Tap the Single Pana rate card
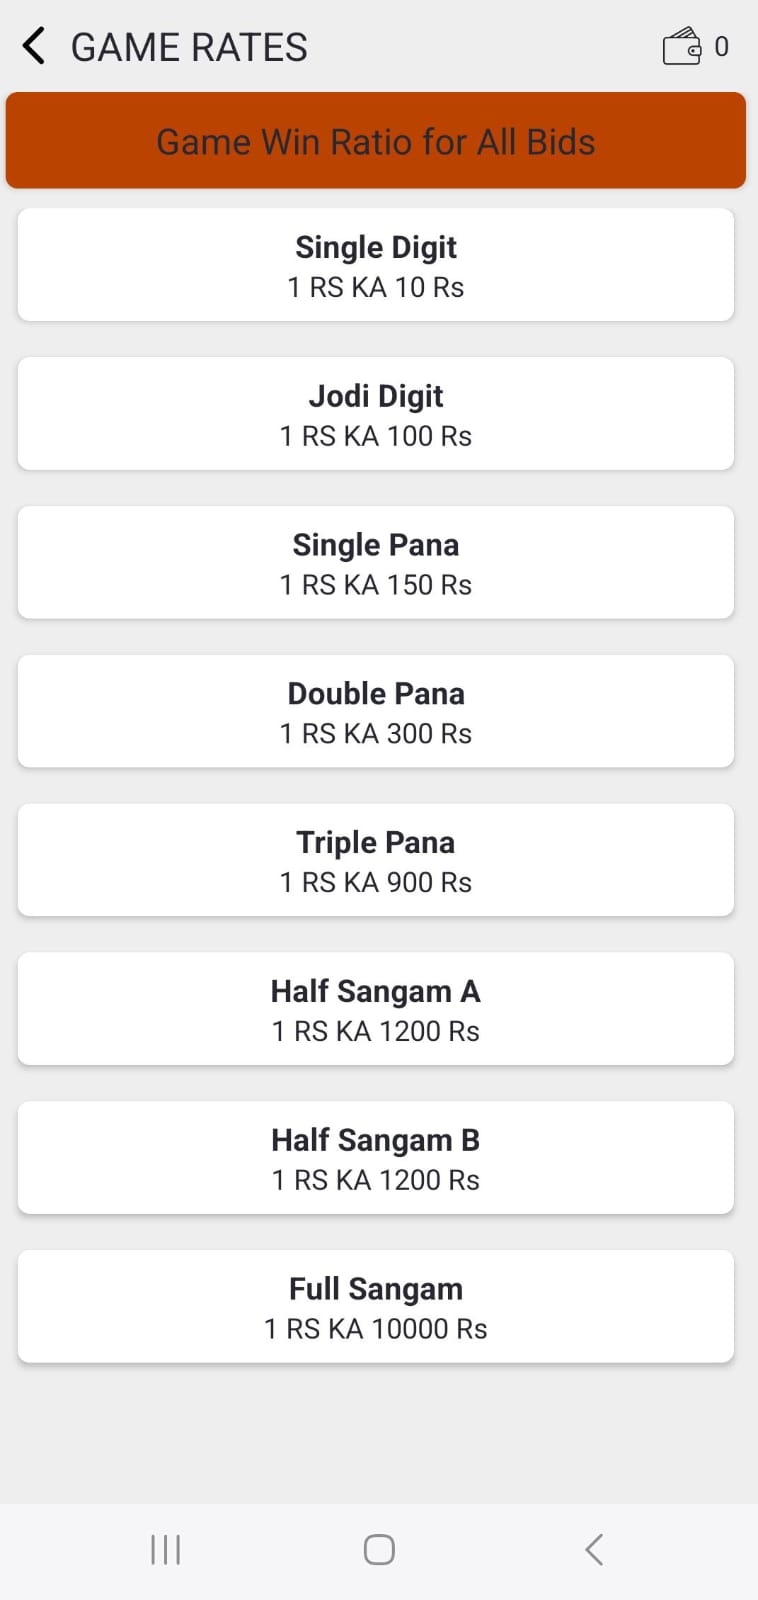 [376, 563]
